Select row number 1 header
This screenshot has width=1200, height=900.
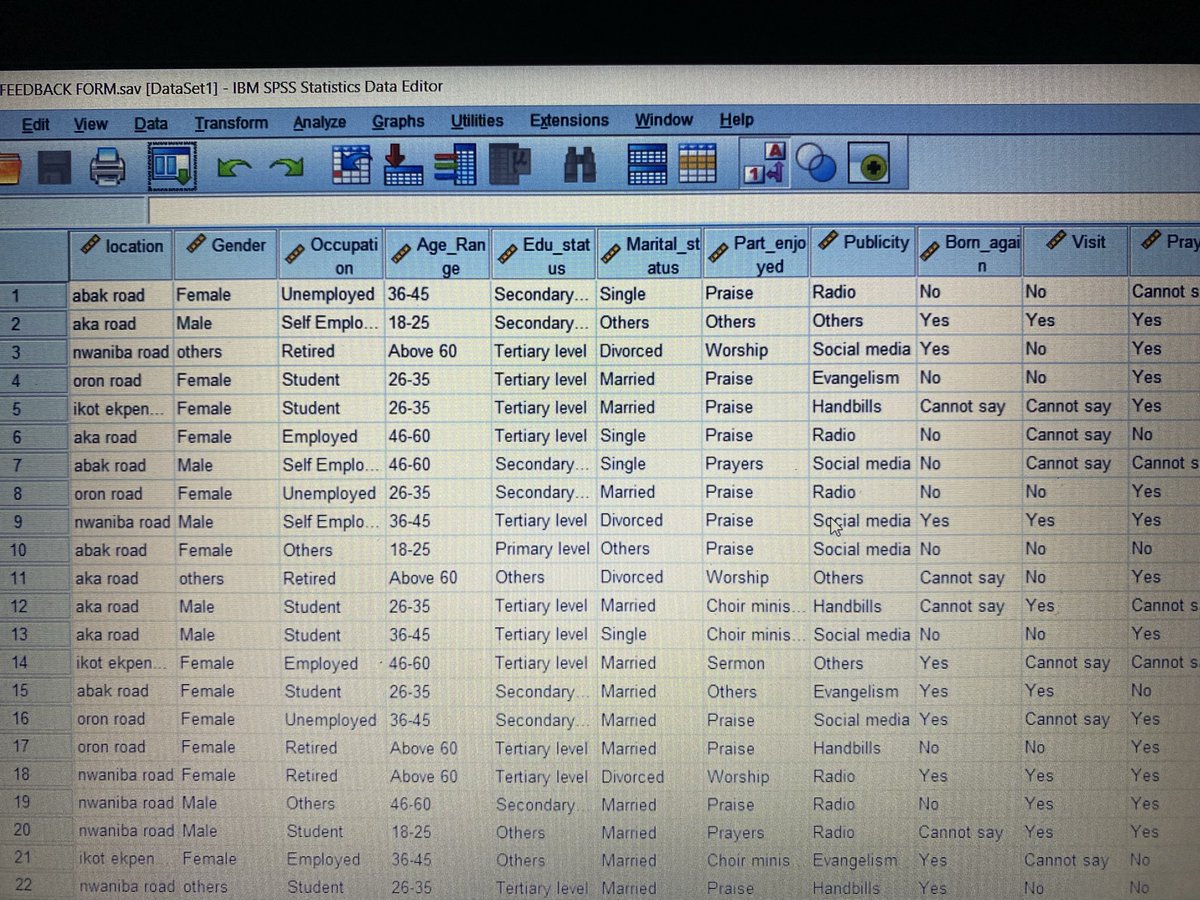(x=34, y=295)
